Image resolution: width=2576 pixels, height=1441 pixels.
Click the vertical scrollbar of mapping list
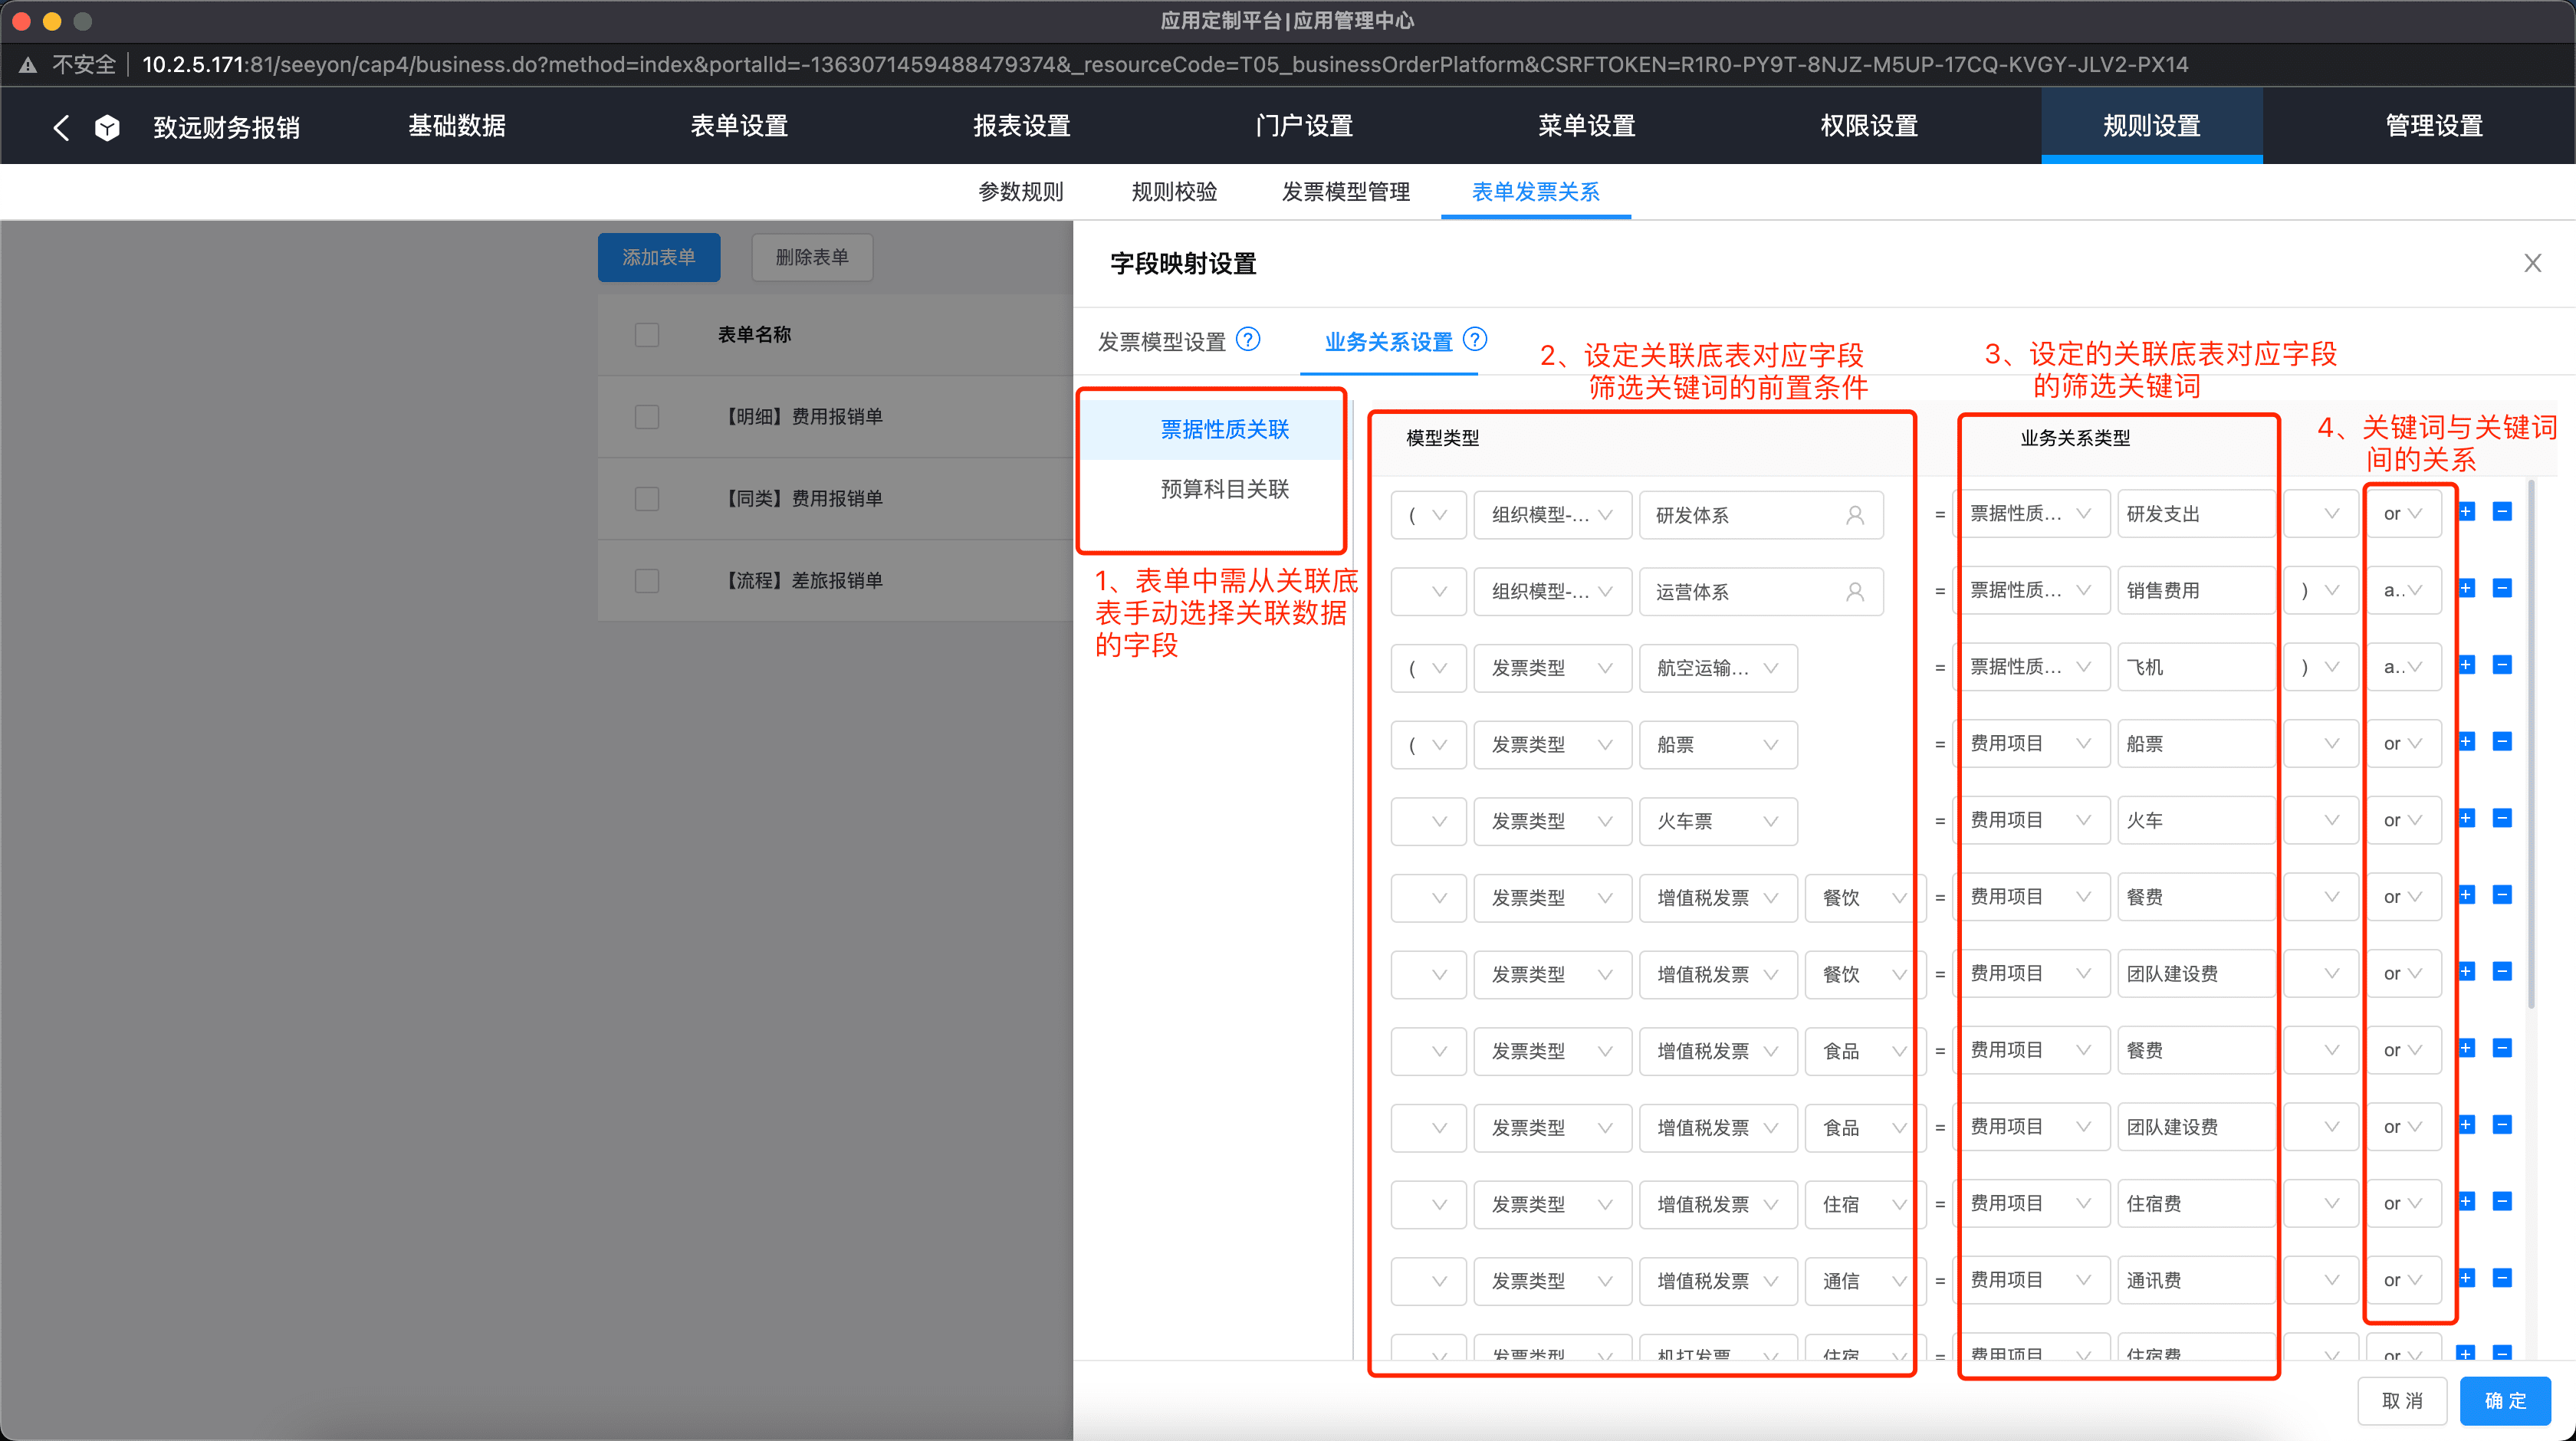pos(2531,745)
